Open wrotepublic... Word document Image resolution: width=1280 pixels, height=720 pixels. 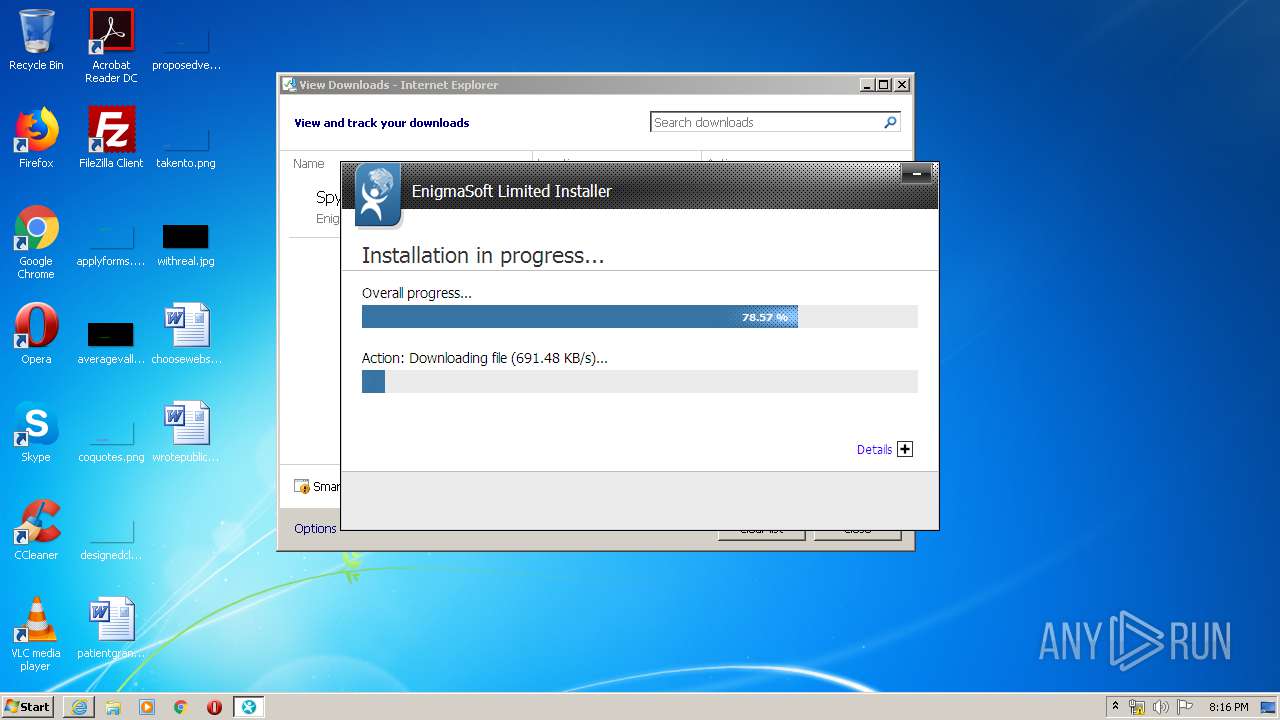point(186,432)
